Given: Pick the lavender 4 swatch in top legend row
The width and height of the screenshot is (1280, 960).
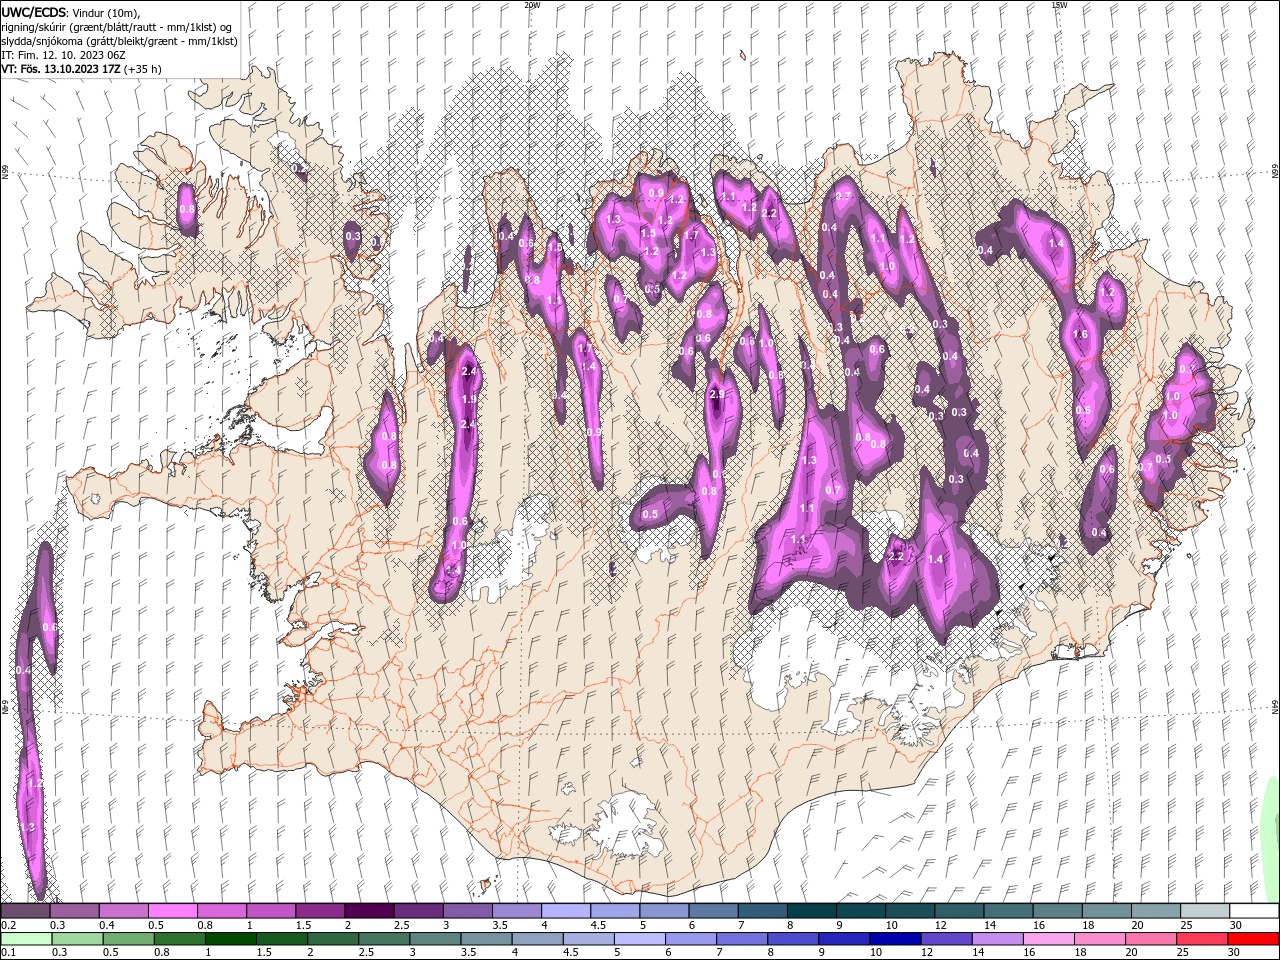Looking at the screenshot, I should pyautogui.click(x=565, y=911).
